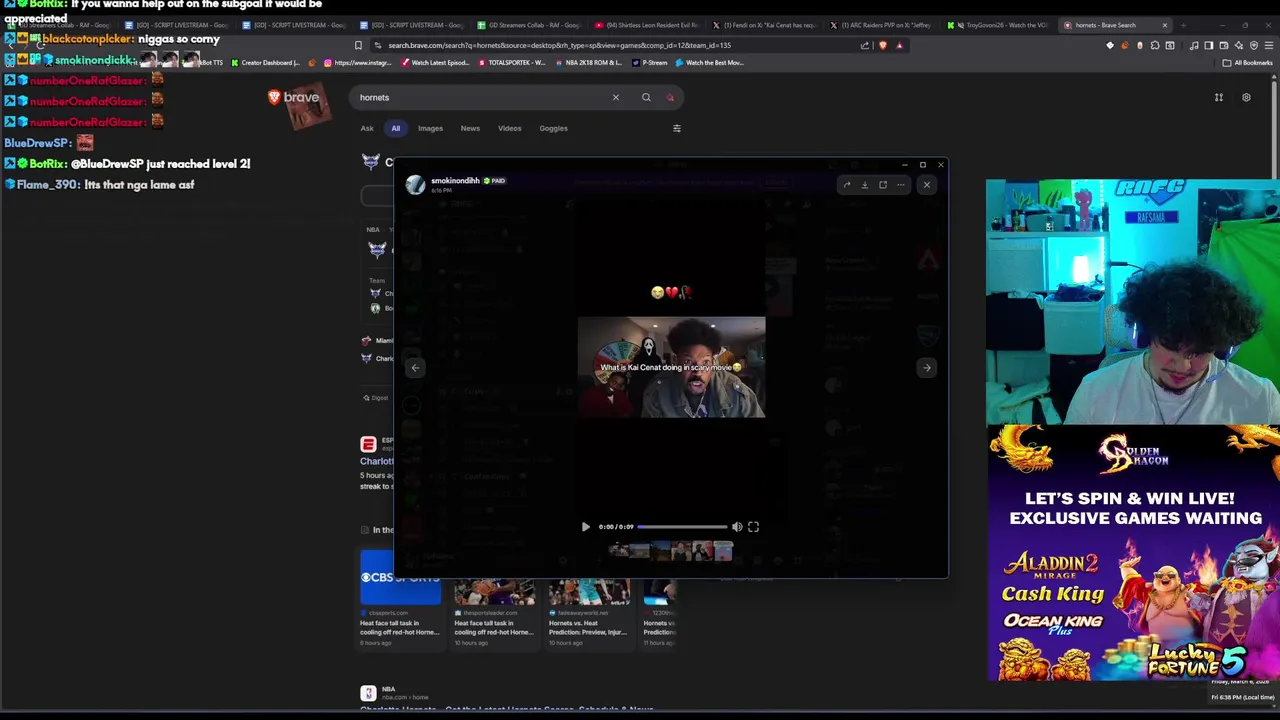This screenshot has width=1280, height=720.
Task: Mute the video using the speaker icon
Action: click(738, 526)
